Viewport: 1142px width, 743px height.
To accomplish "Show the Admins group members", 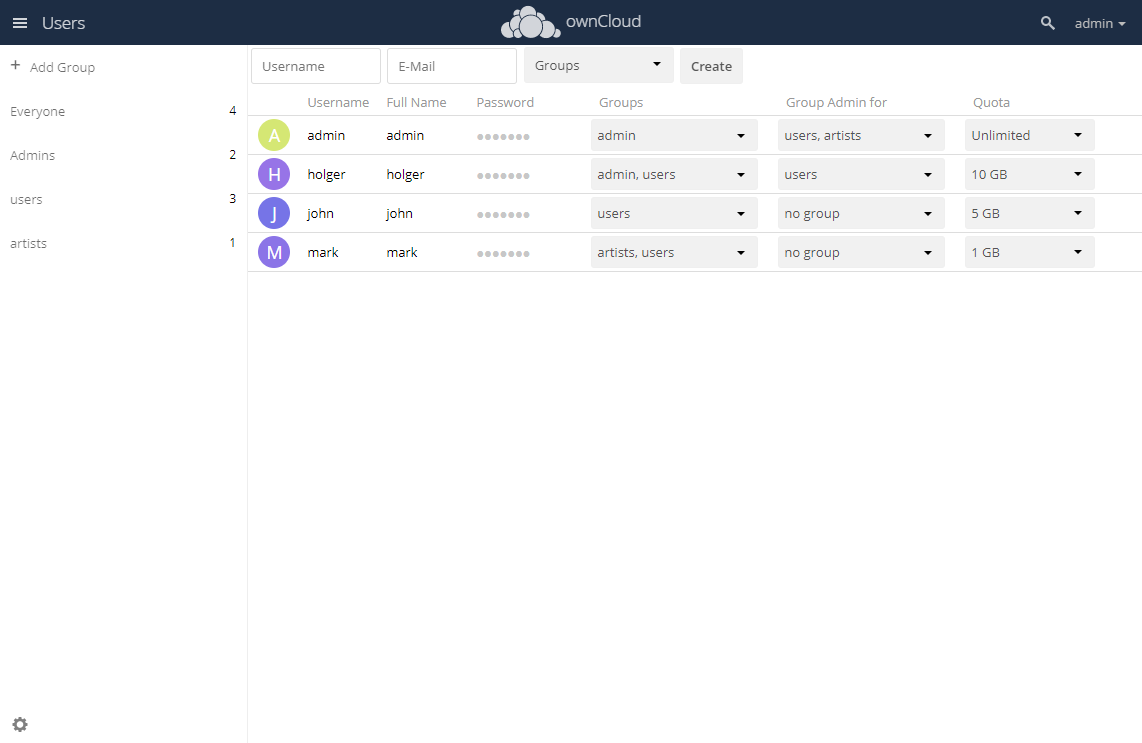I will coord(33,155).
